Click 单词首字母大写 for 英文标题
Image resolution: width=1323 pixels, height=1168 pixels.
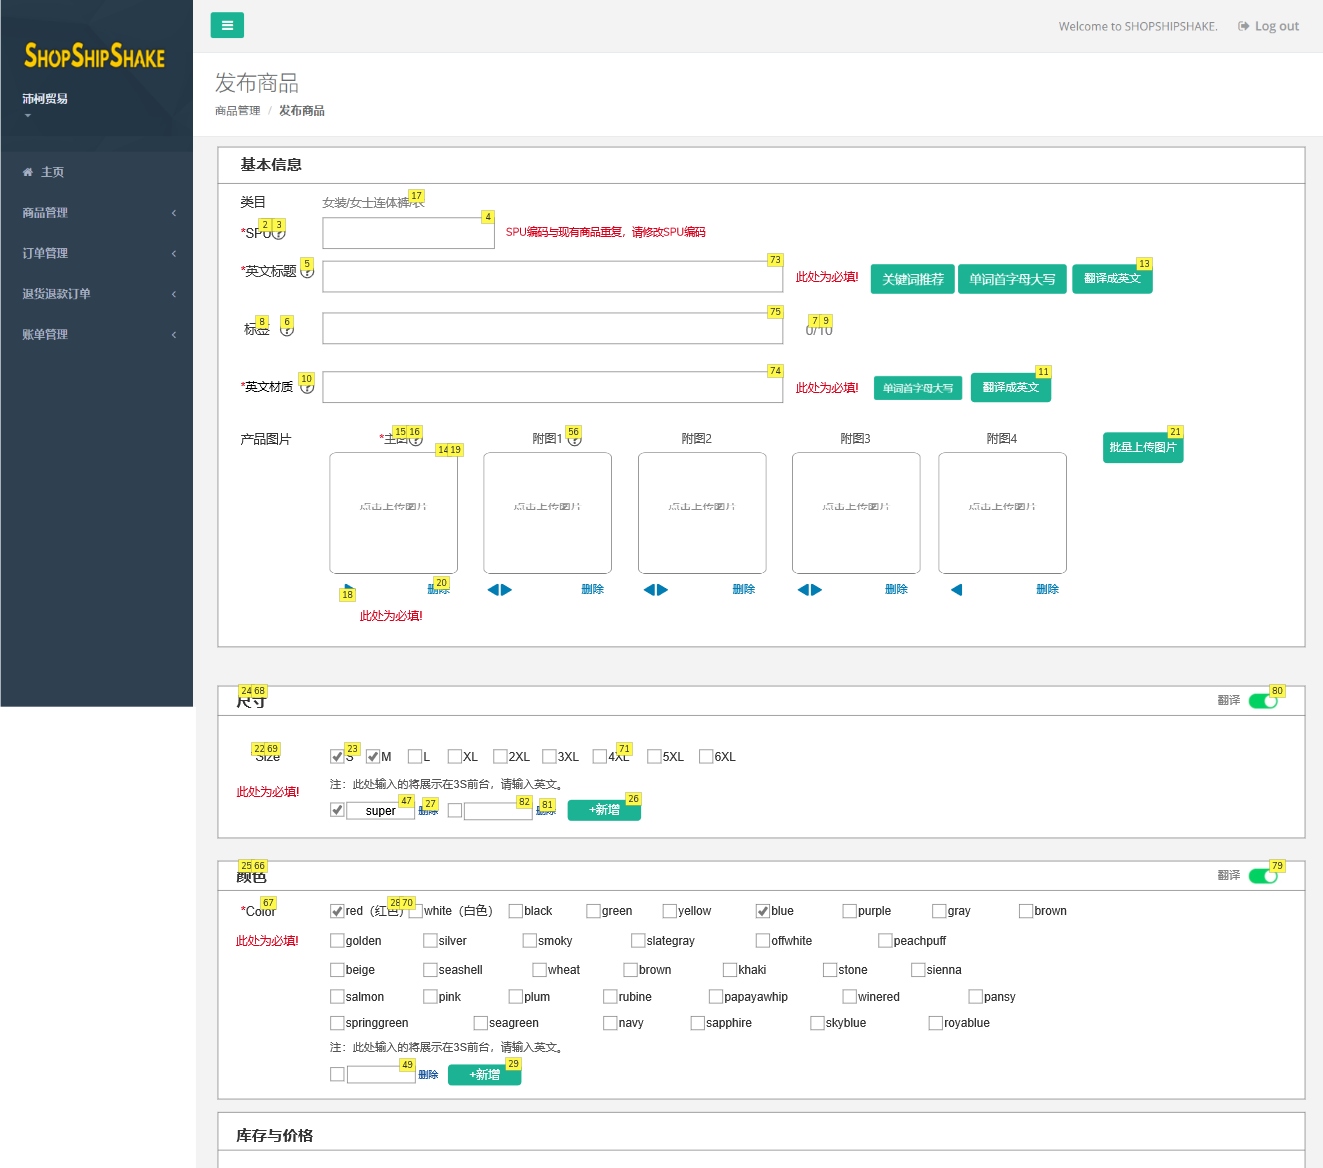tap(1012, 279)
